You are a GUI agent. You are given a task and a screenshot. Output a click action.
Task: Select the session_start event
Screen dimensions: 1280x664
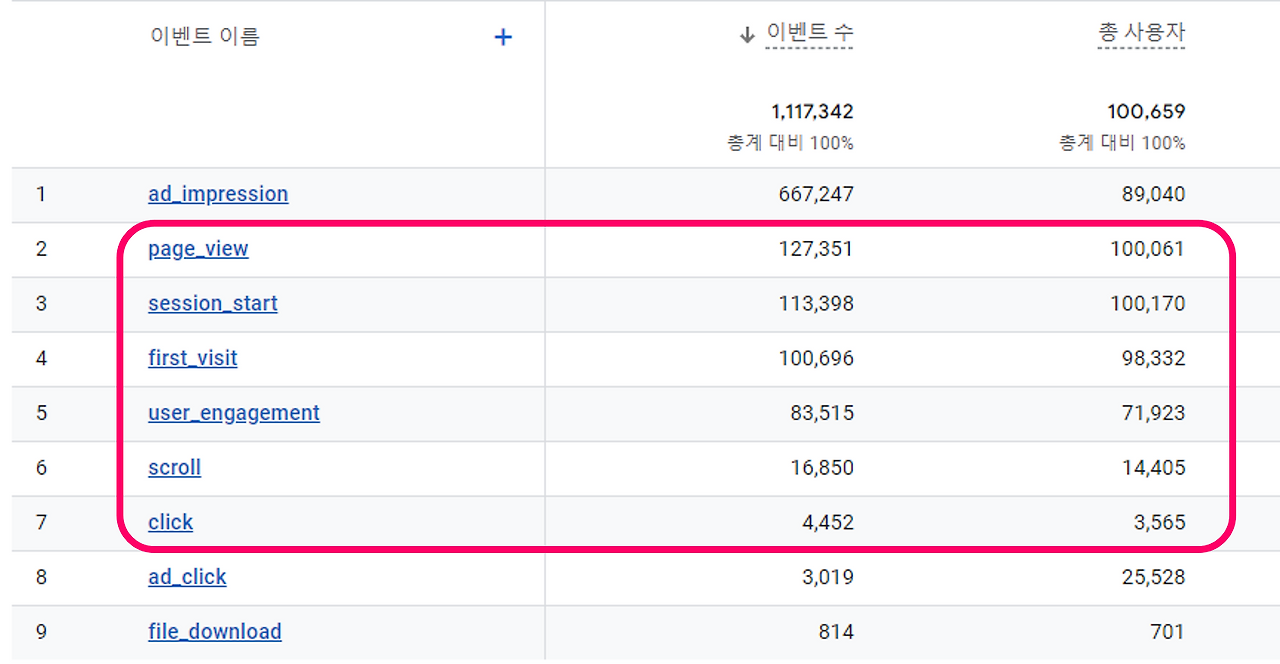[212, 303]
